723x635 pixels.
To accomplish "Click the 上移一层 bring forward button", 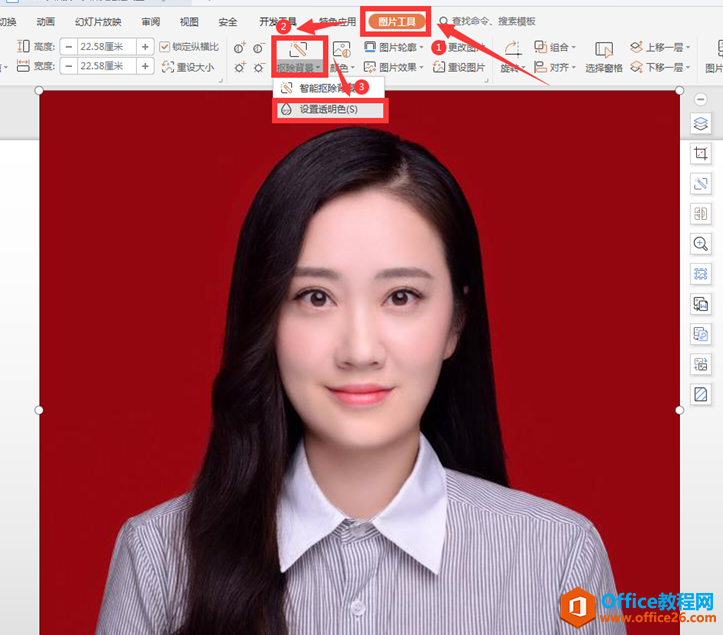I will coord(662,46).
